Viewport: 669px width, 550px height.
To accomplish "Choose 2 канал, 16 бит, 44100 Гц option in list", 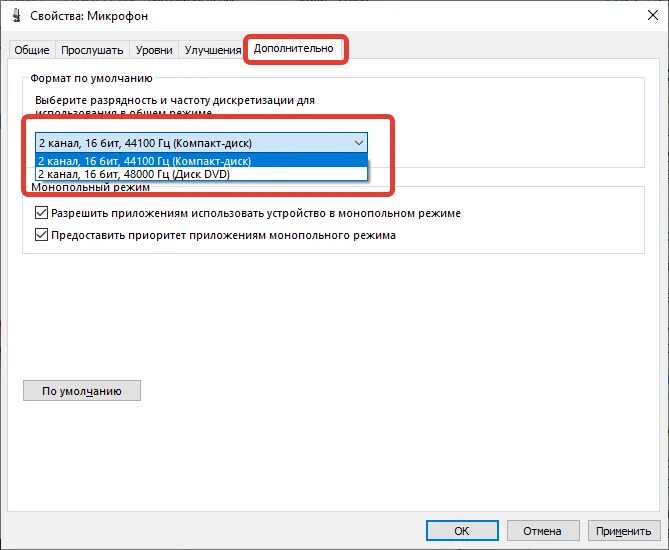I will [201, 161].
